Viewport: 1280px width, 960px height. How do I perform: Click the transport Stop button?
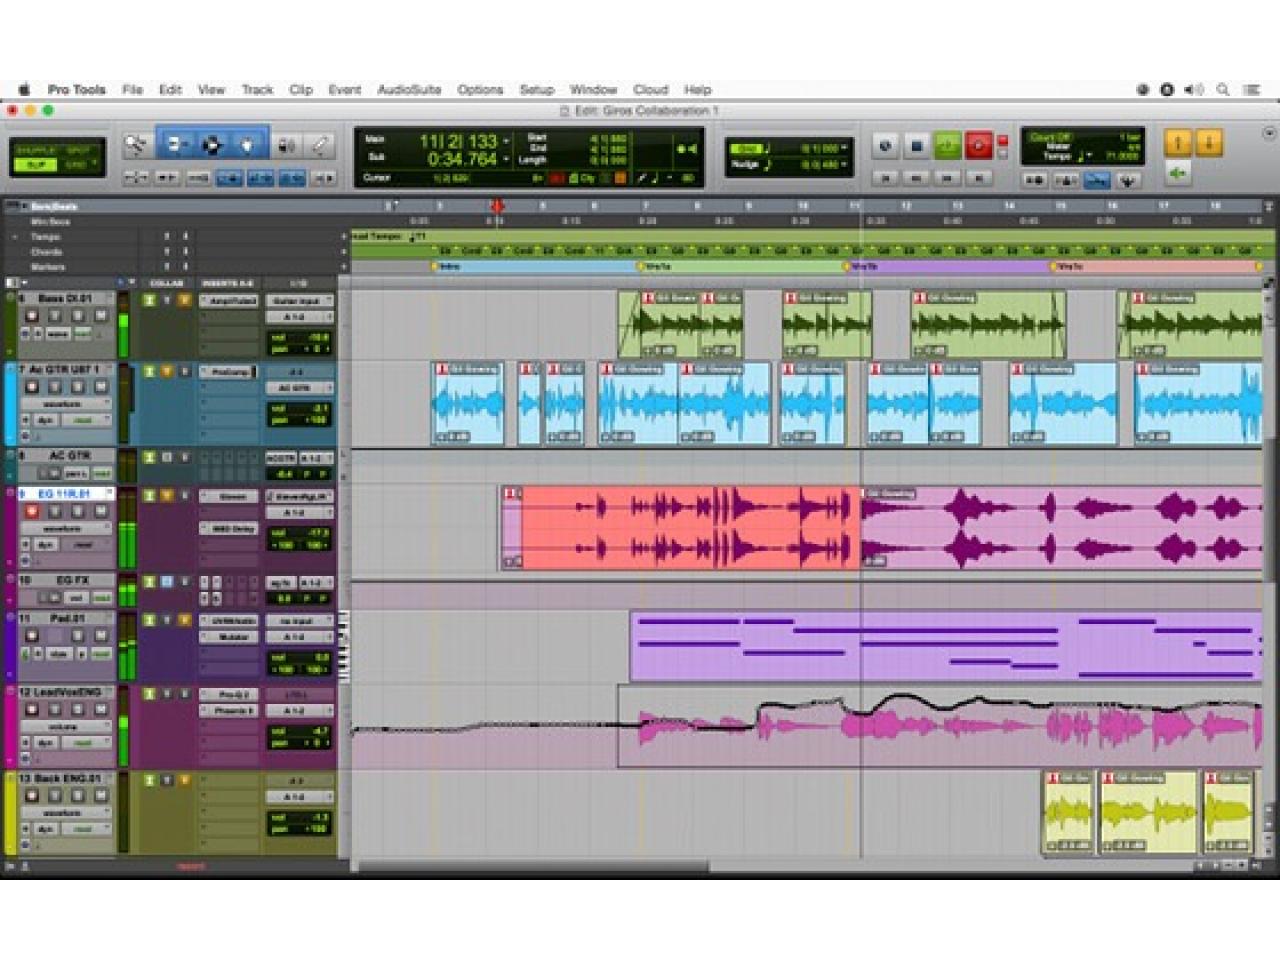916,146
